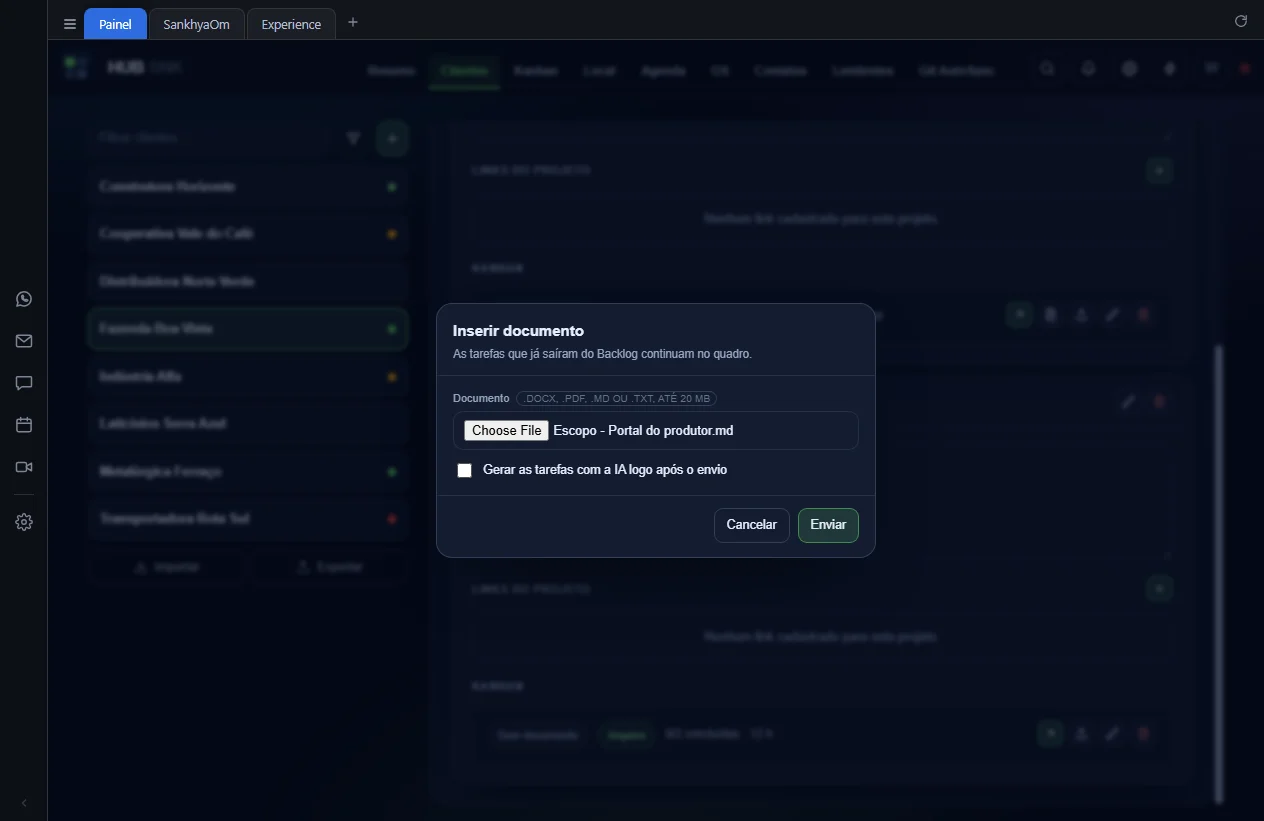
Task: Collapse the sidebar using the bottom chevron
Action: pyautogui.click(x=24, y=803)
